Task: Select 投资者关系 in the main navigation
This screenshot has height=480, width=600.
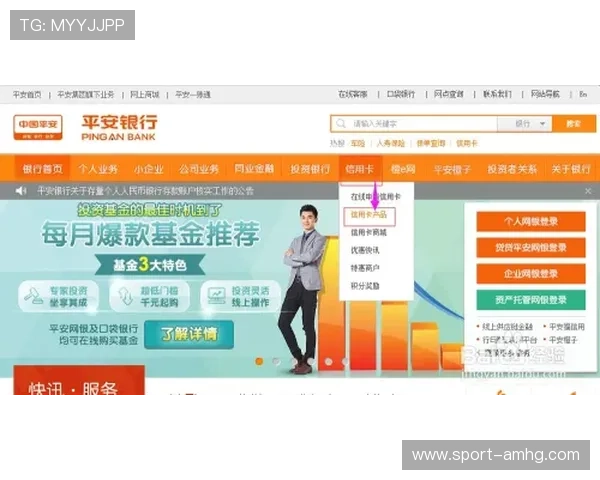Action: (x=512, y=169)
